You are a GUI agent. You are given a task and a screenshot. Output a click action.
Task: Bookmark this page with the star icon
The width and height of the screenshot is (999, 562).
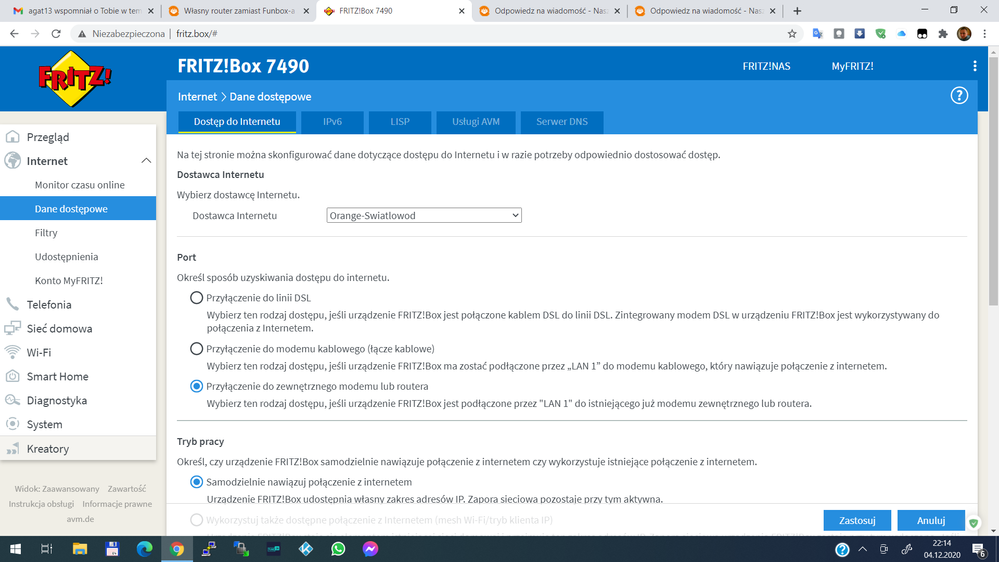pos(792,33)
